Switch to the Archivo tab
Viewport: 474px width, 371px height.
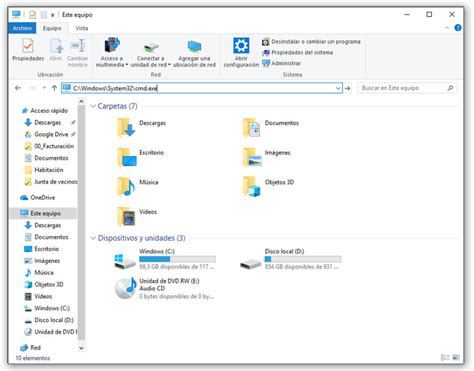(22, 28)
